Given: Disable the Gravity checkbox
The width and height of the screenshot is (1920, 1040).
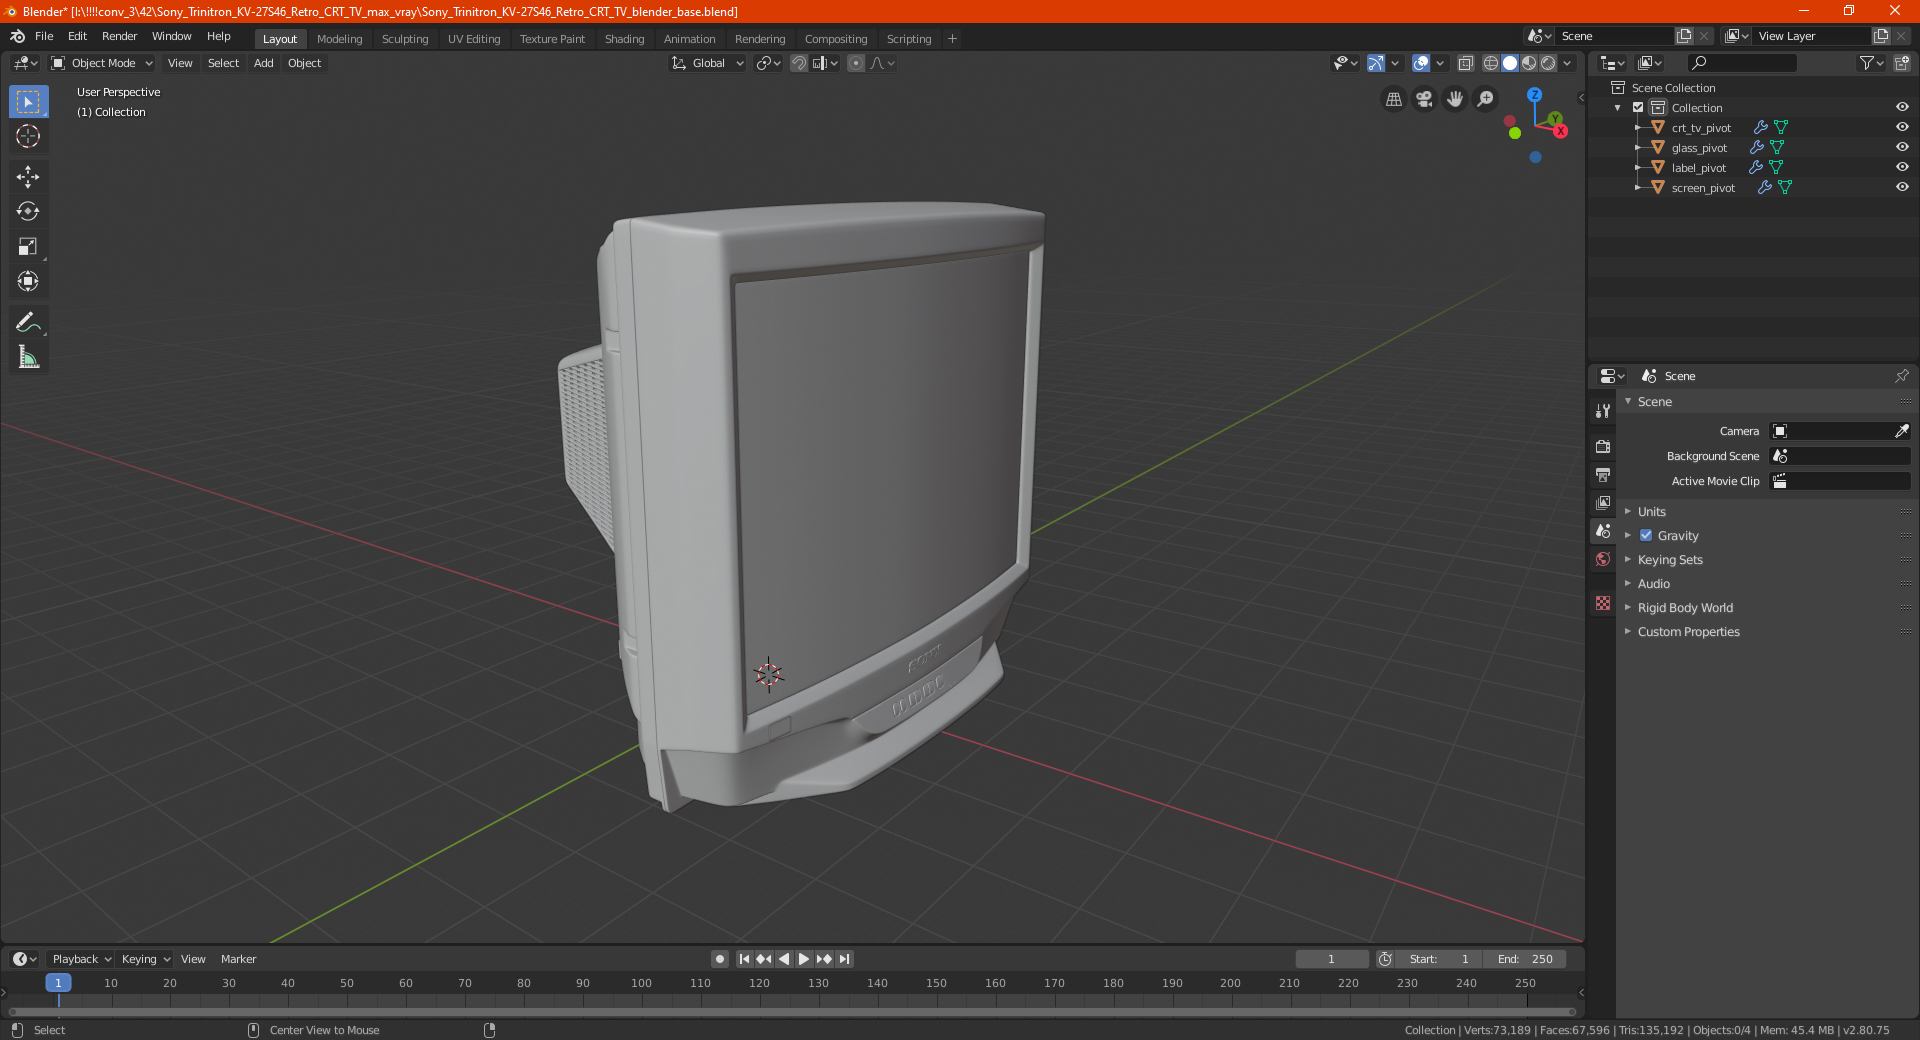Looking at the screenshot, I should click(x=1646, y=535).
